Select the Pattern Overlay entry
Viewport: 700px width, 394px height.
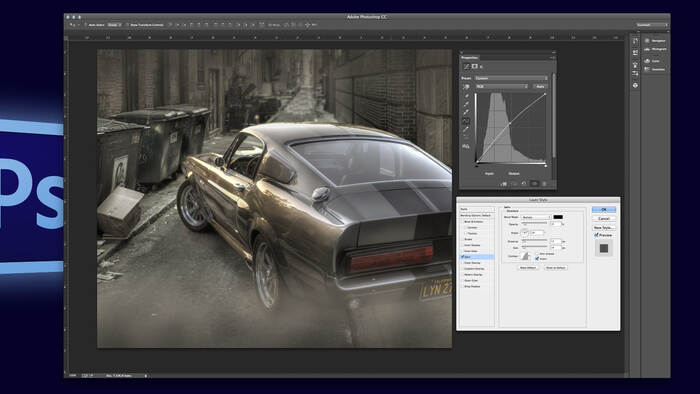click(473, 275)
